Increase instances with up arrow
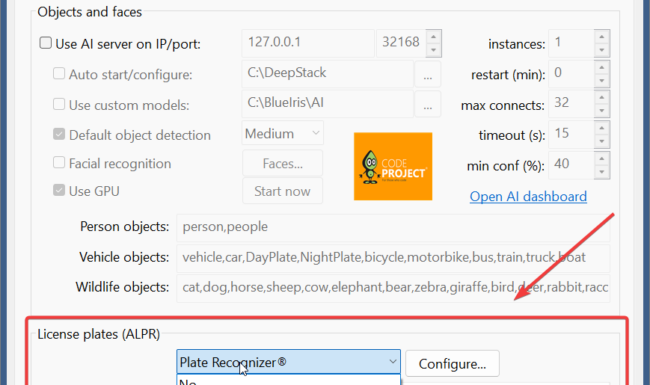The height and width of the screenshot is (385, 650). pos(602,37)
